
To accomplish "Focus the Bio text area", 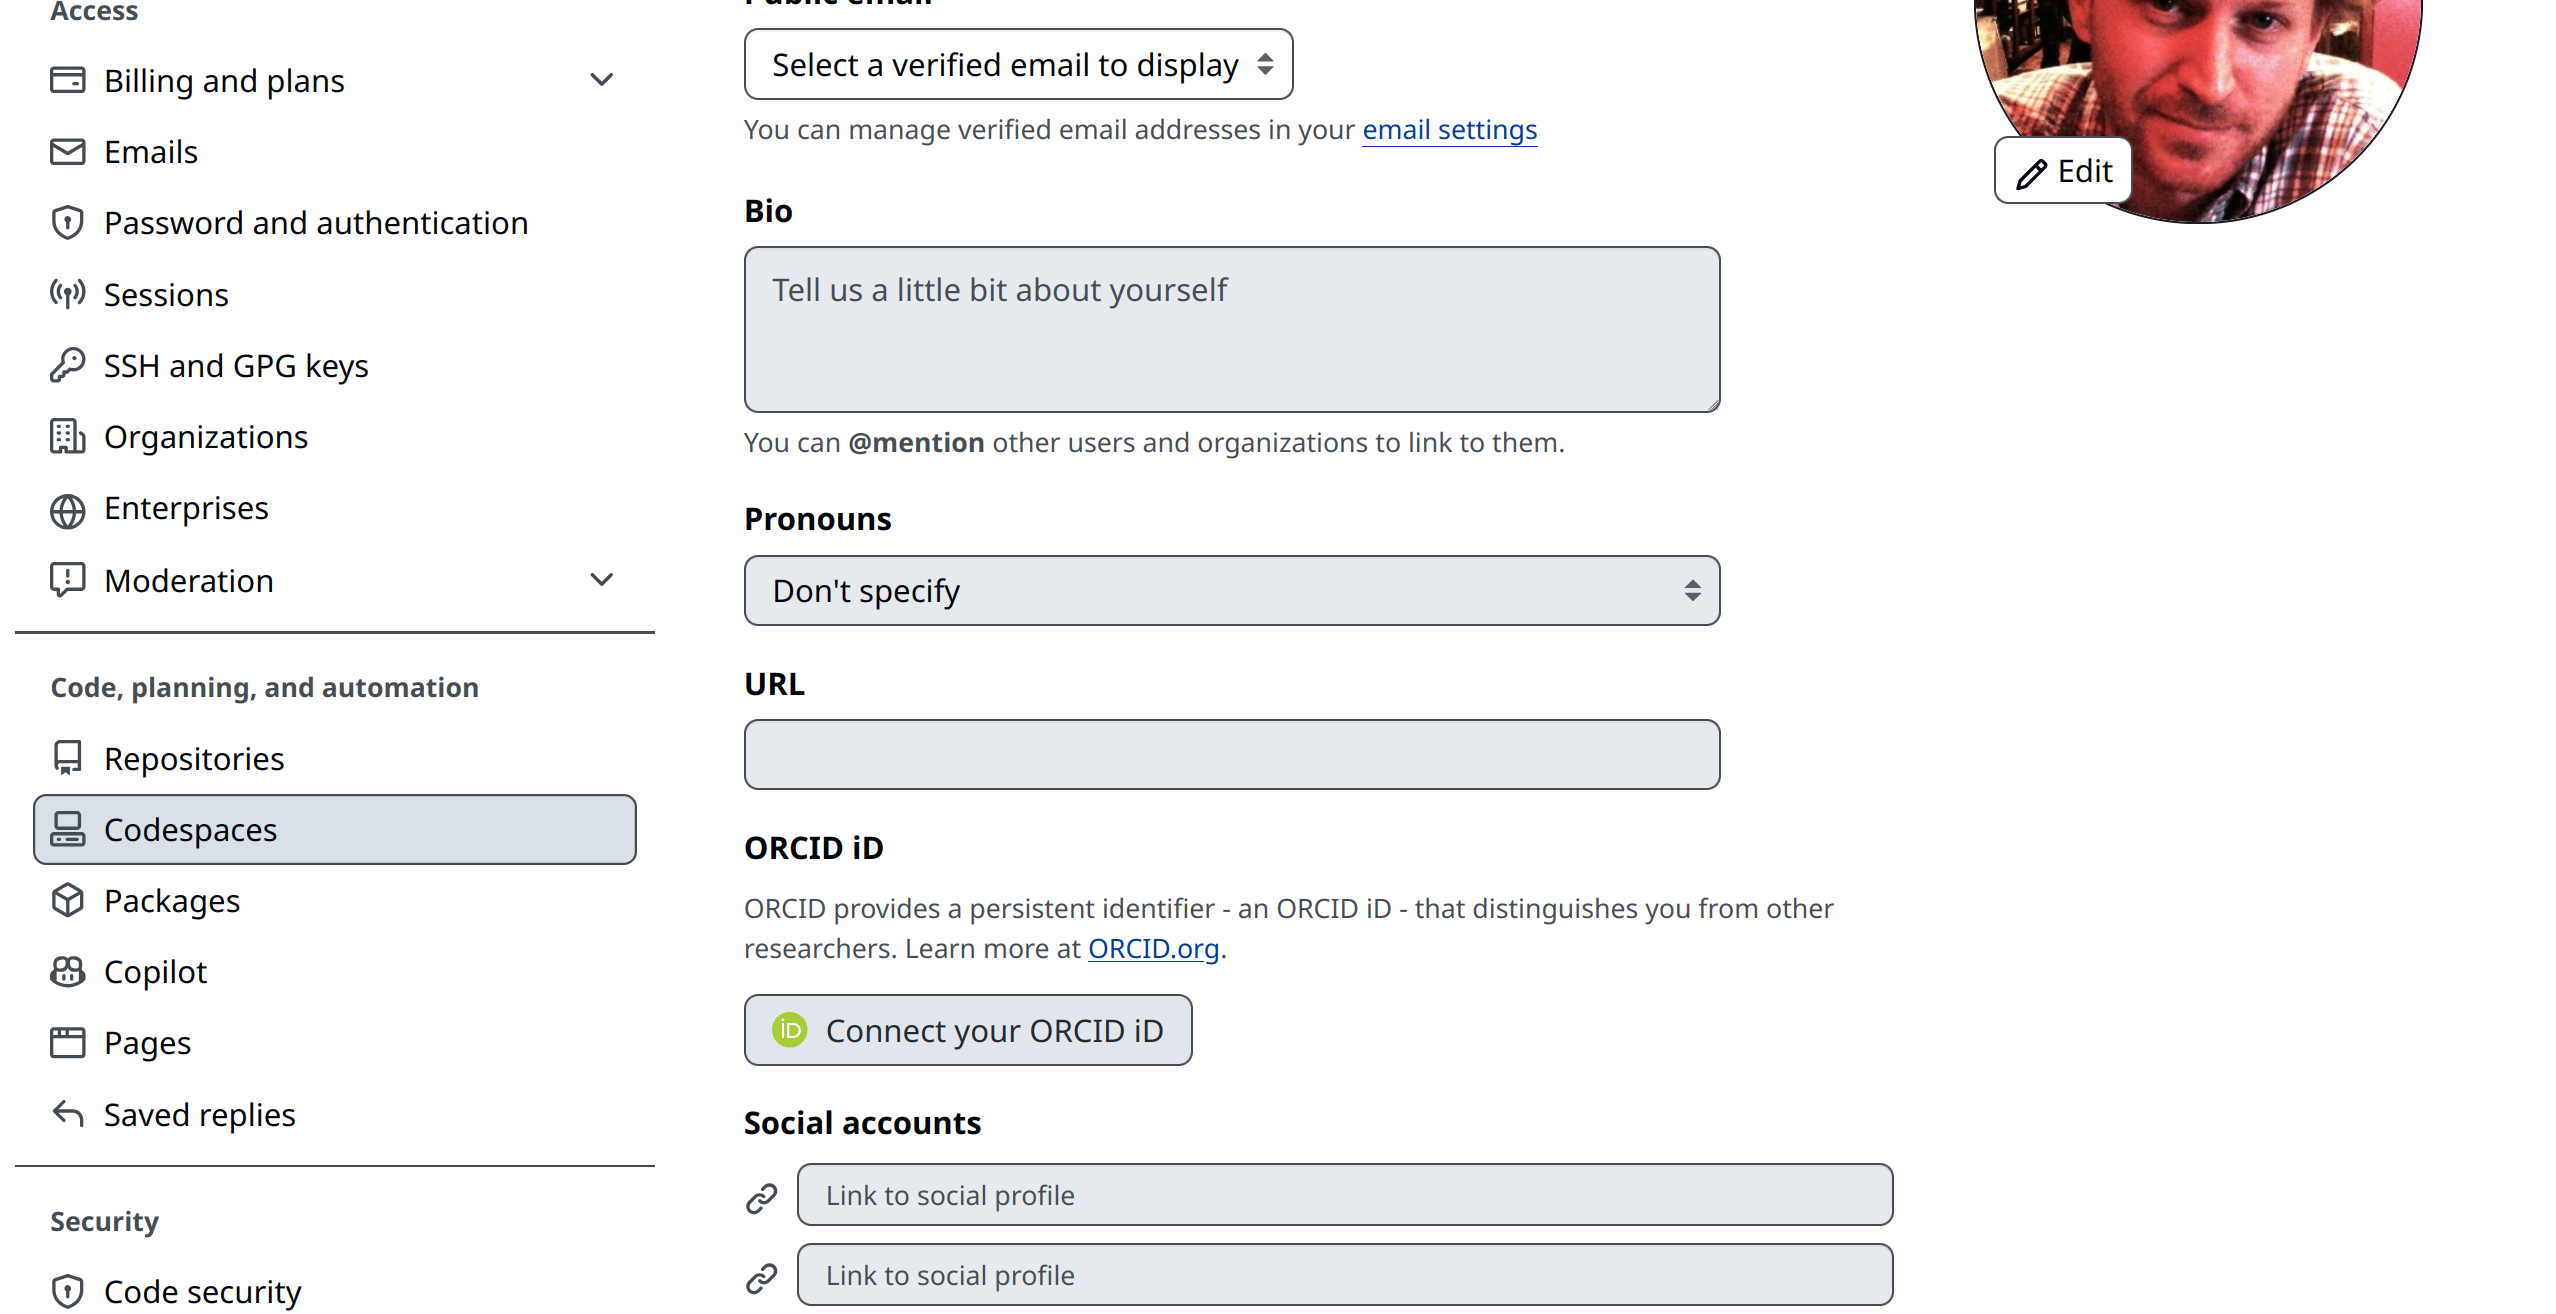I will 1231,330.
